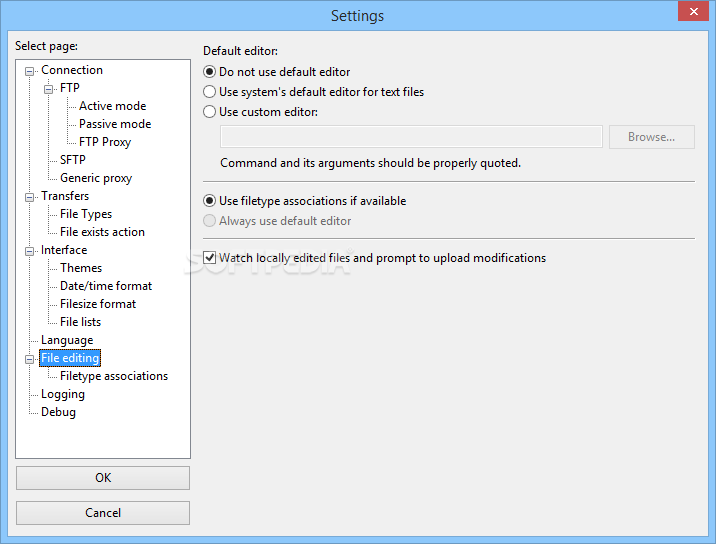Select Generic proxy page
Viewport: 716px width, 544px height.
[96, 178]
